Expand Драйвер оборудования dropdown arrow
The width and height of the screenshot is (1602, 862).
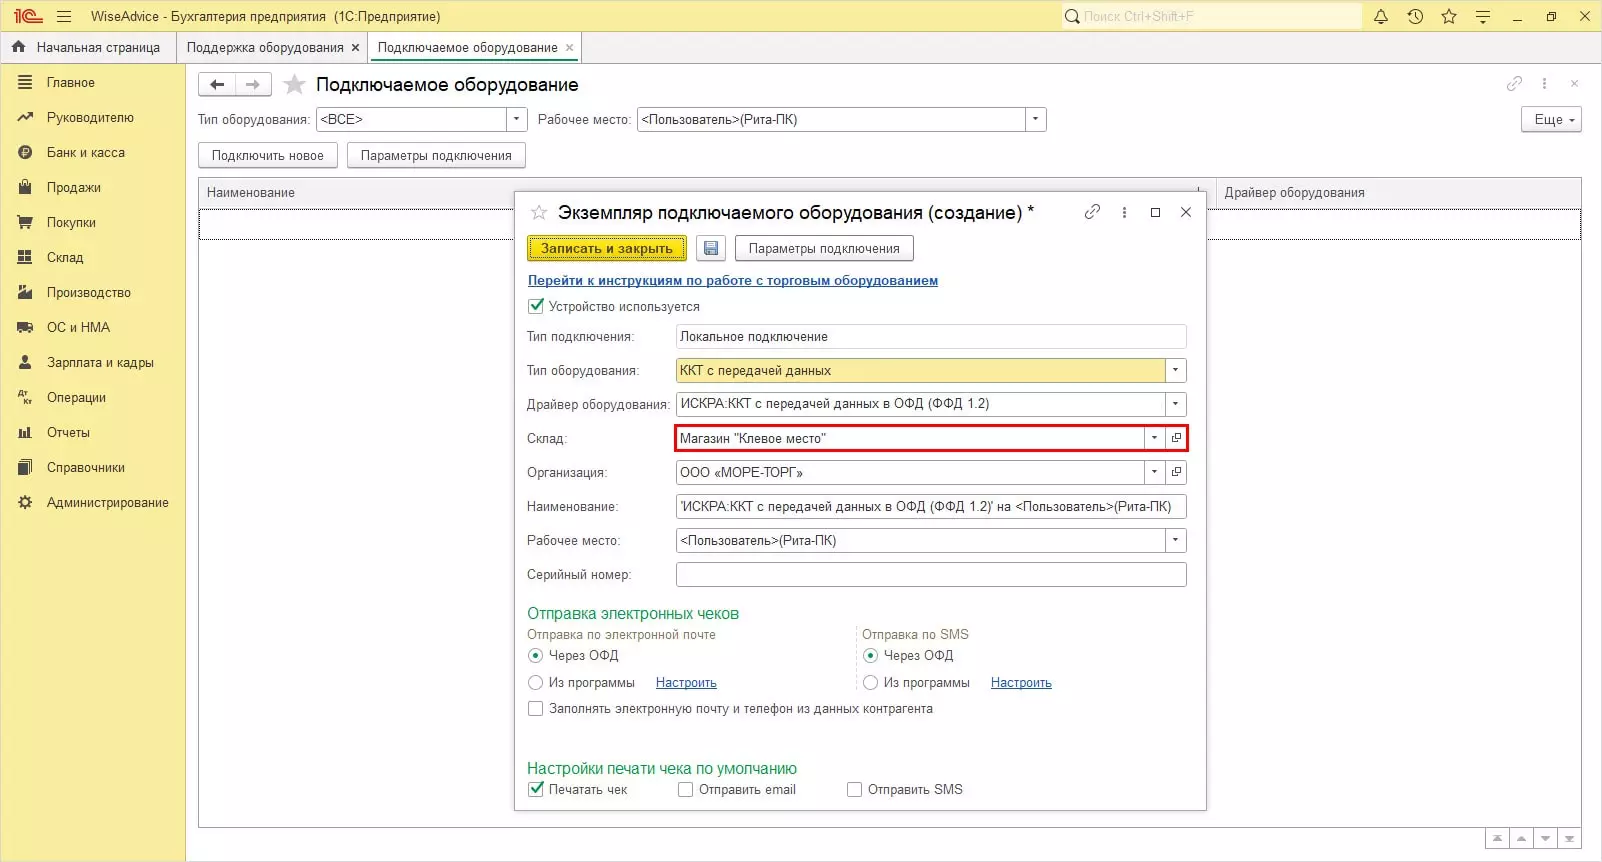[1176, 404]
